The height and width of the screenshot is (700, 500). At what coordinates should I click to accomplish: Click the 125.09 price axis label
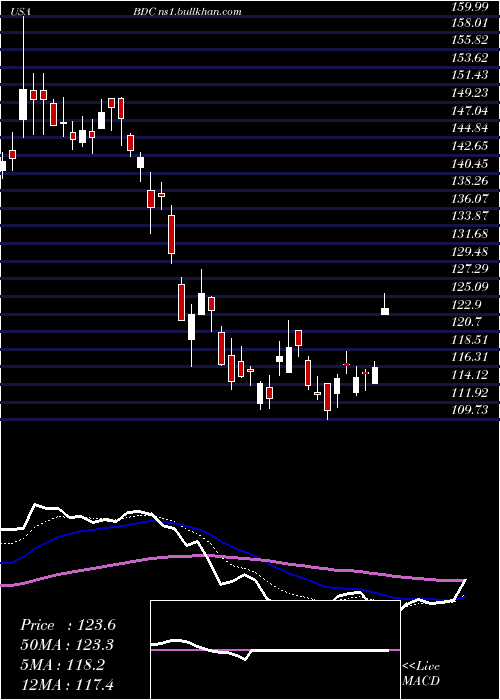[x=469, y=287]
